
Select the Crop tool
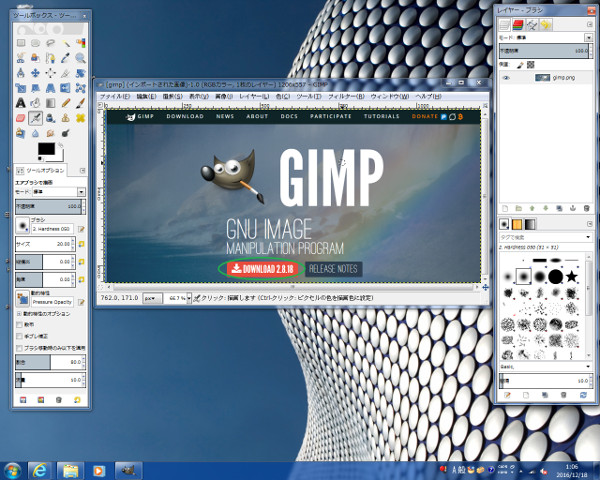pyautogui.click(x=65, y=73)
